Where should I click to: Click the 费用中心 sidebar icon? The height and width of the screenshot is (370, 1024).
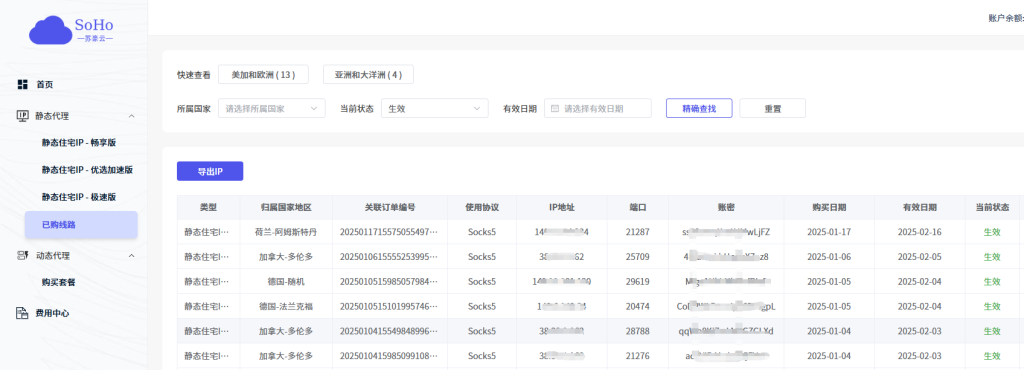tap(23, 313)
